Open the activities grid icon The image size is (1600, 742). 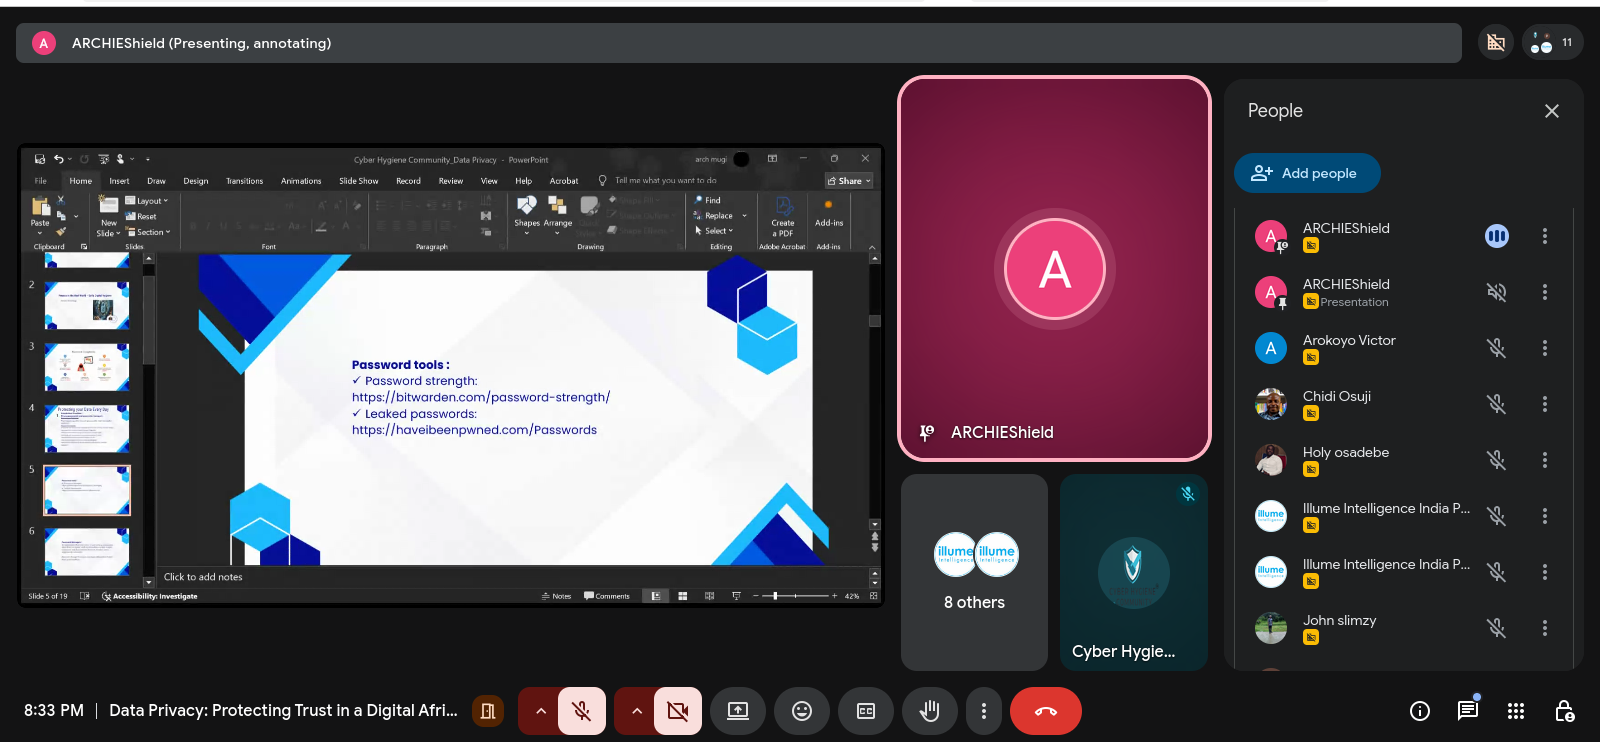[x=1516, y=711]
